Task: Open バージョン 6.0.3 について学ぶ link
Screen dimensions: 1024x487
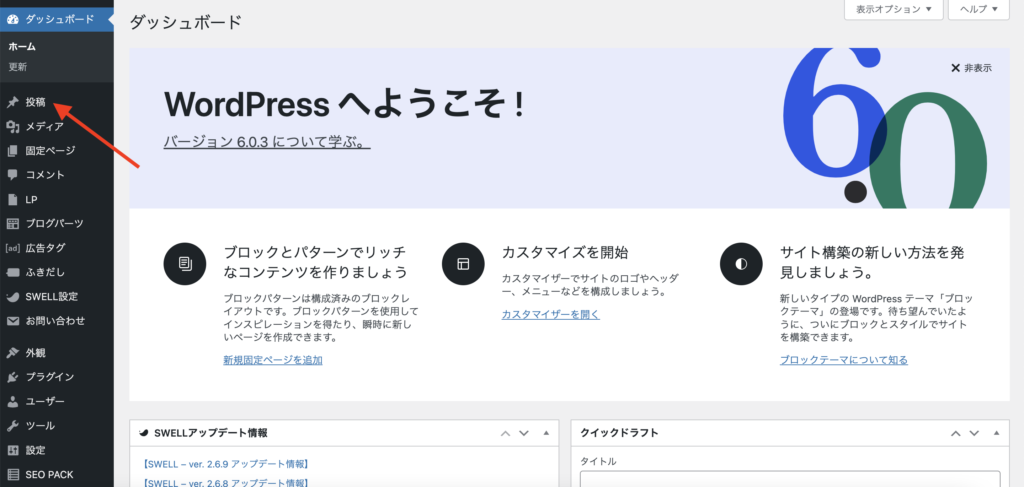Action: click(267, 142)
